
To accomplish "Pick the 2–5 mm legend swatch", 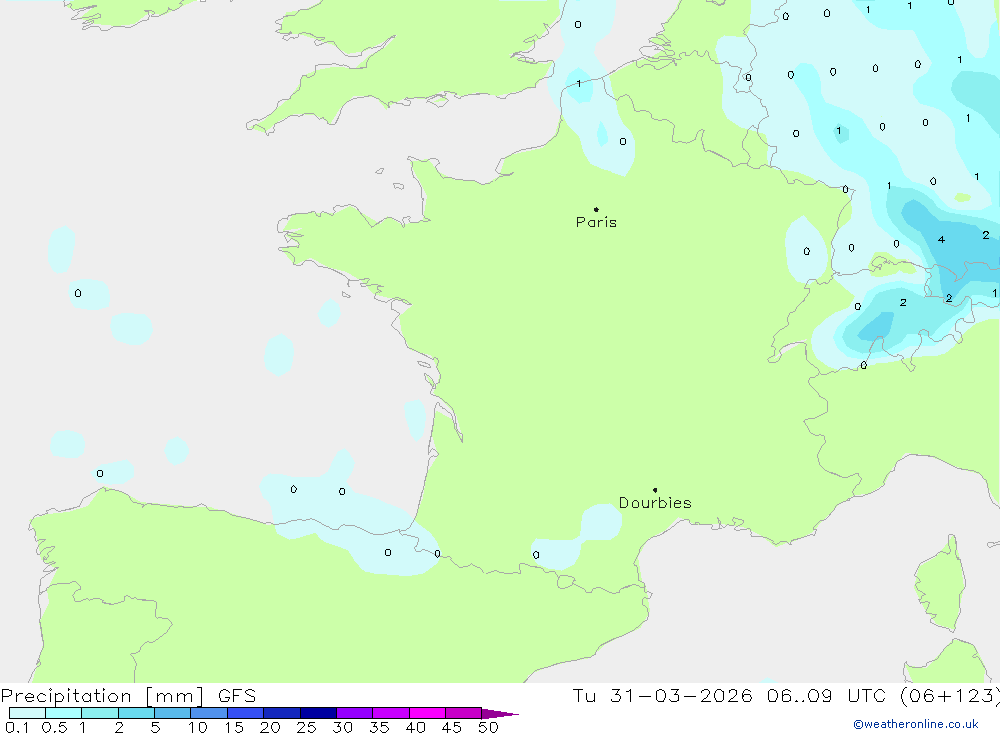I will point(136,713).
